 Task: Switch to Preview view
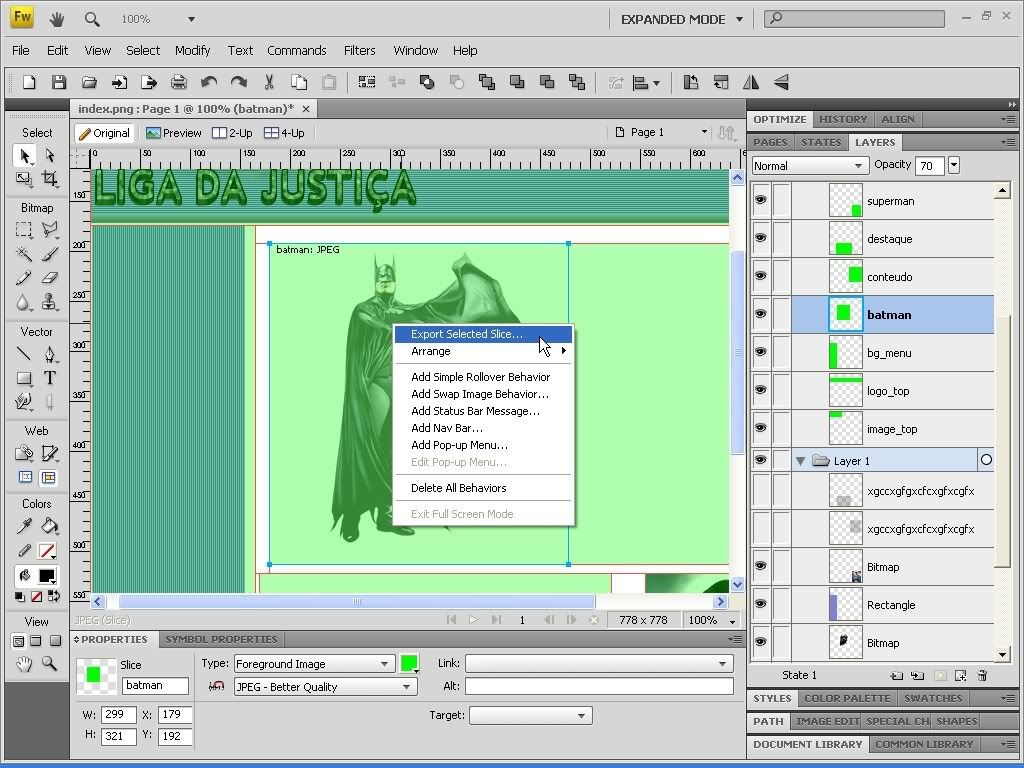click(174, 133)
